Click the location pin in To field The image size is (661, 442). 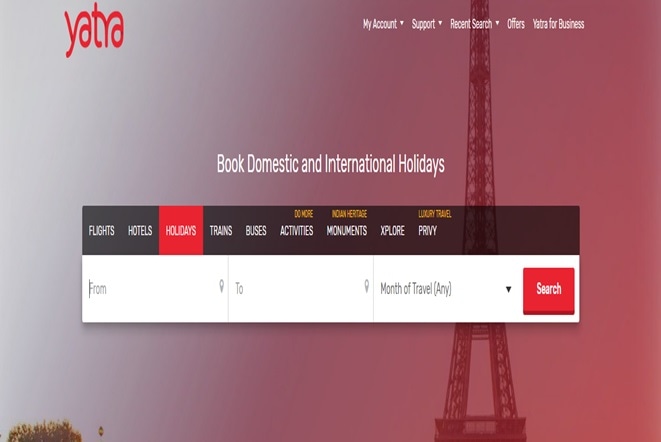pyautogui.click(x=367, y=287)
